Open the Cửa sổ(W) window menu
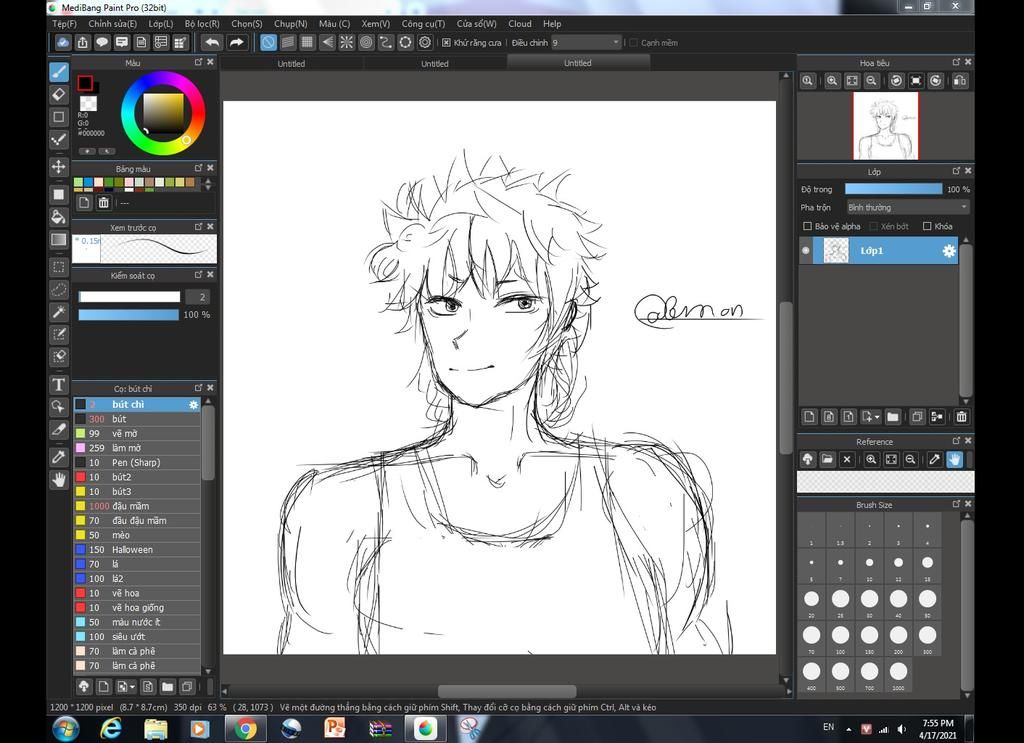Image resolution: width=1024 pixels, height=743 pixels. click(476, 24)
